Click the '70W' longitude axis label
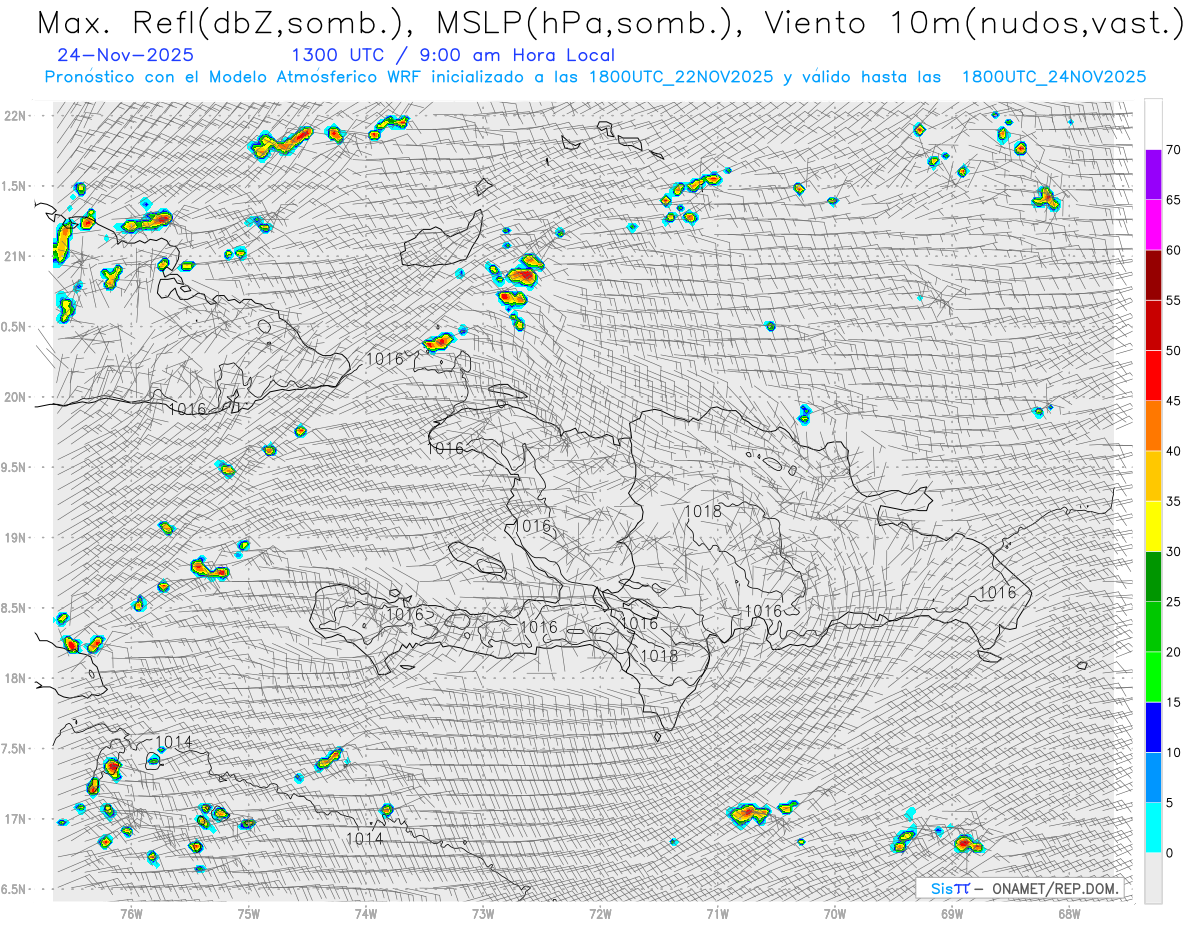The image size is (1200, 927). click(835, 913)
